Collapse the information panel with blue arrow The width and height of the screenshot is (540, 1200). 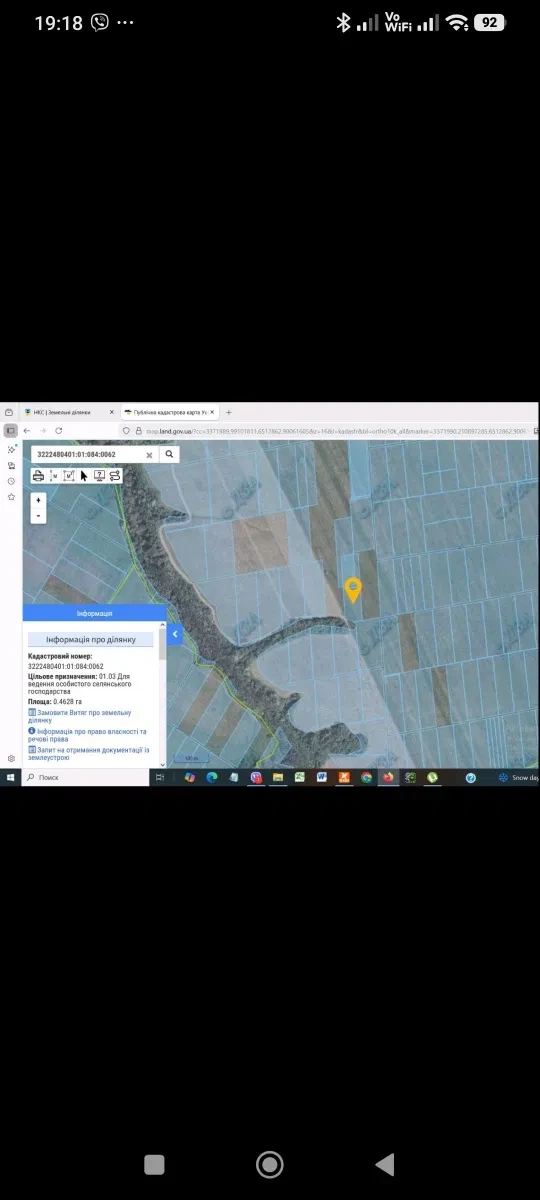click(175, 634)
